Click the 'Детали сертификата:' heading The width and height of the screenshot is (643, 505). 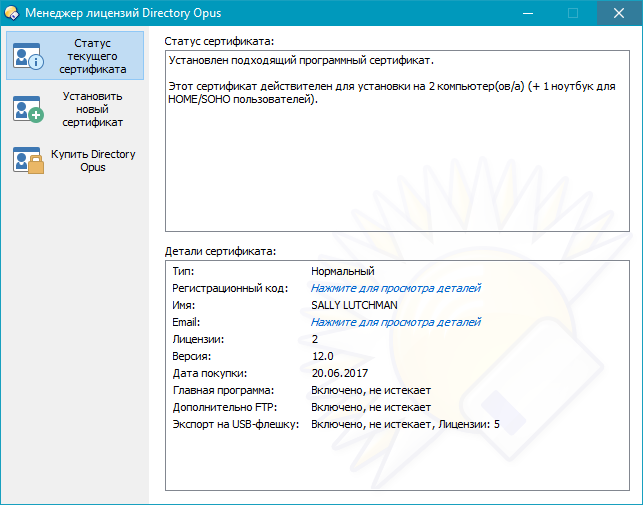[221, 251]
